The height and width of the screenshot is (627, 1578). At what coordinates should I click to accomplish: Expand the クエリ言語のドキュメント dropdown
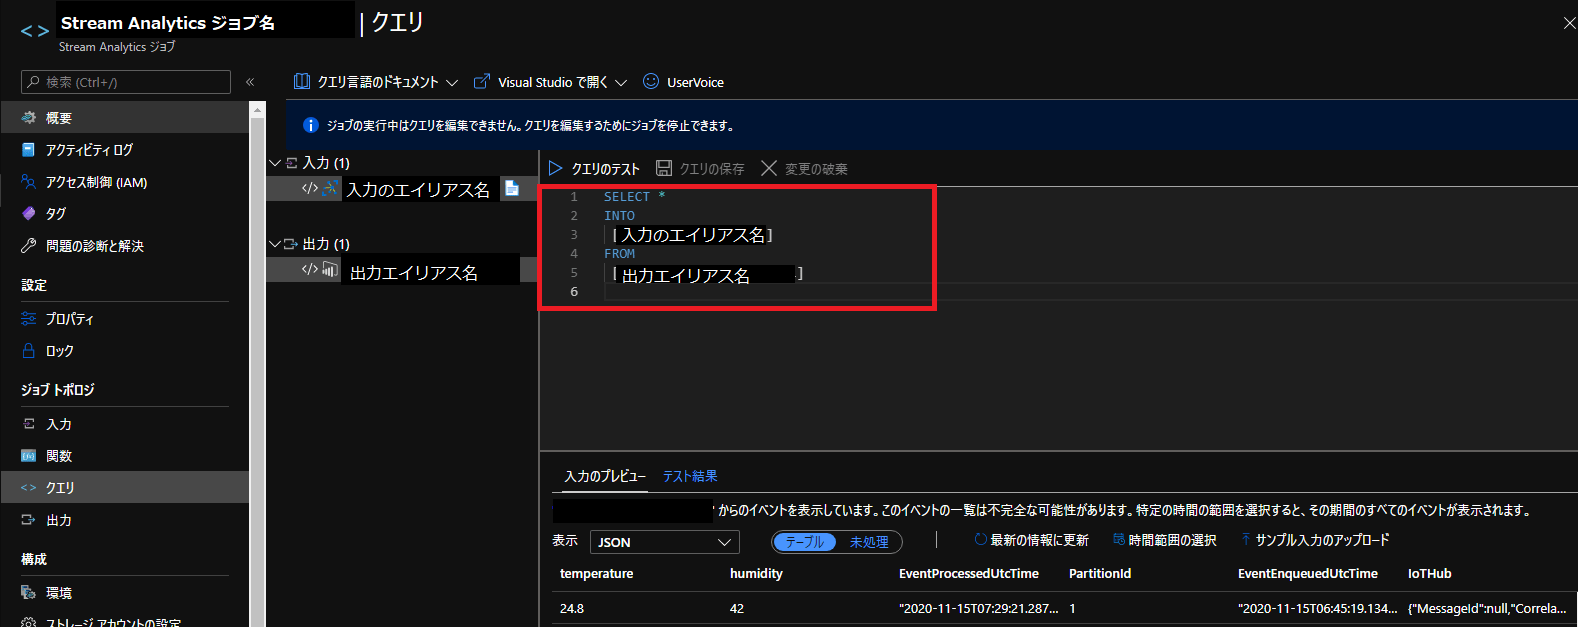coord(452,83)
